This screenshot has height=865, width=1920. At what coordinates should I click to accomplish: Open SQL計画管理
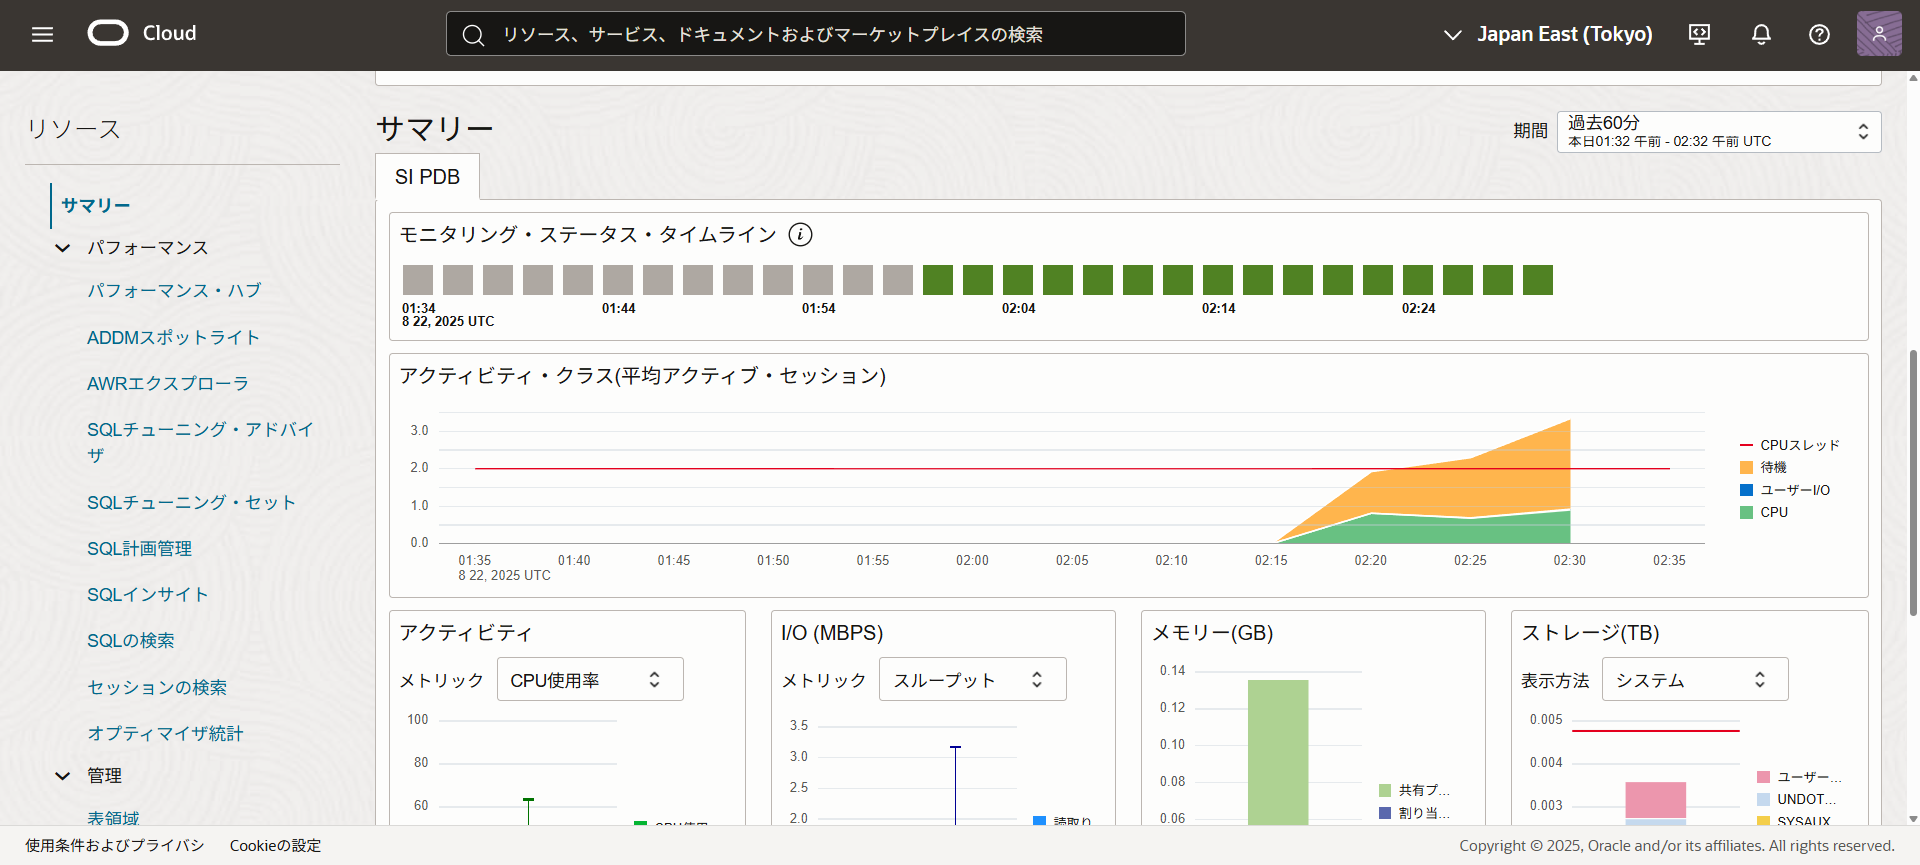(x=139, y=548)
